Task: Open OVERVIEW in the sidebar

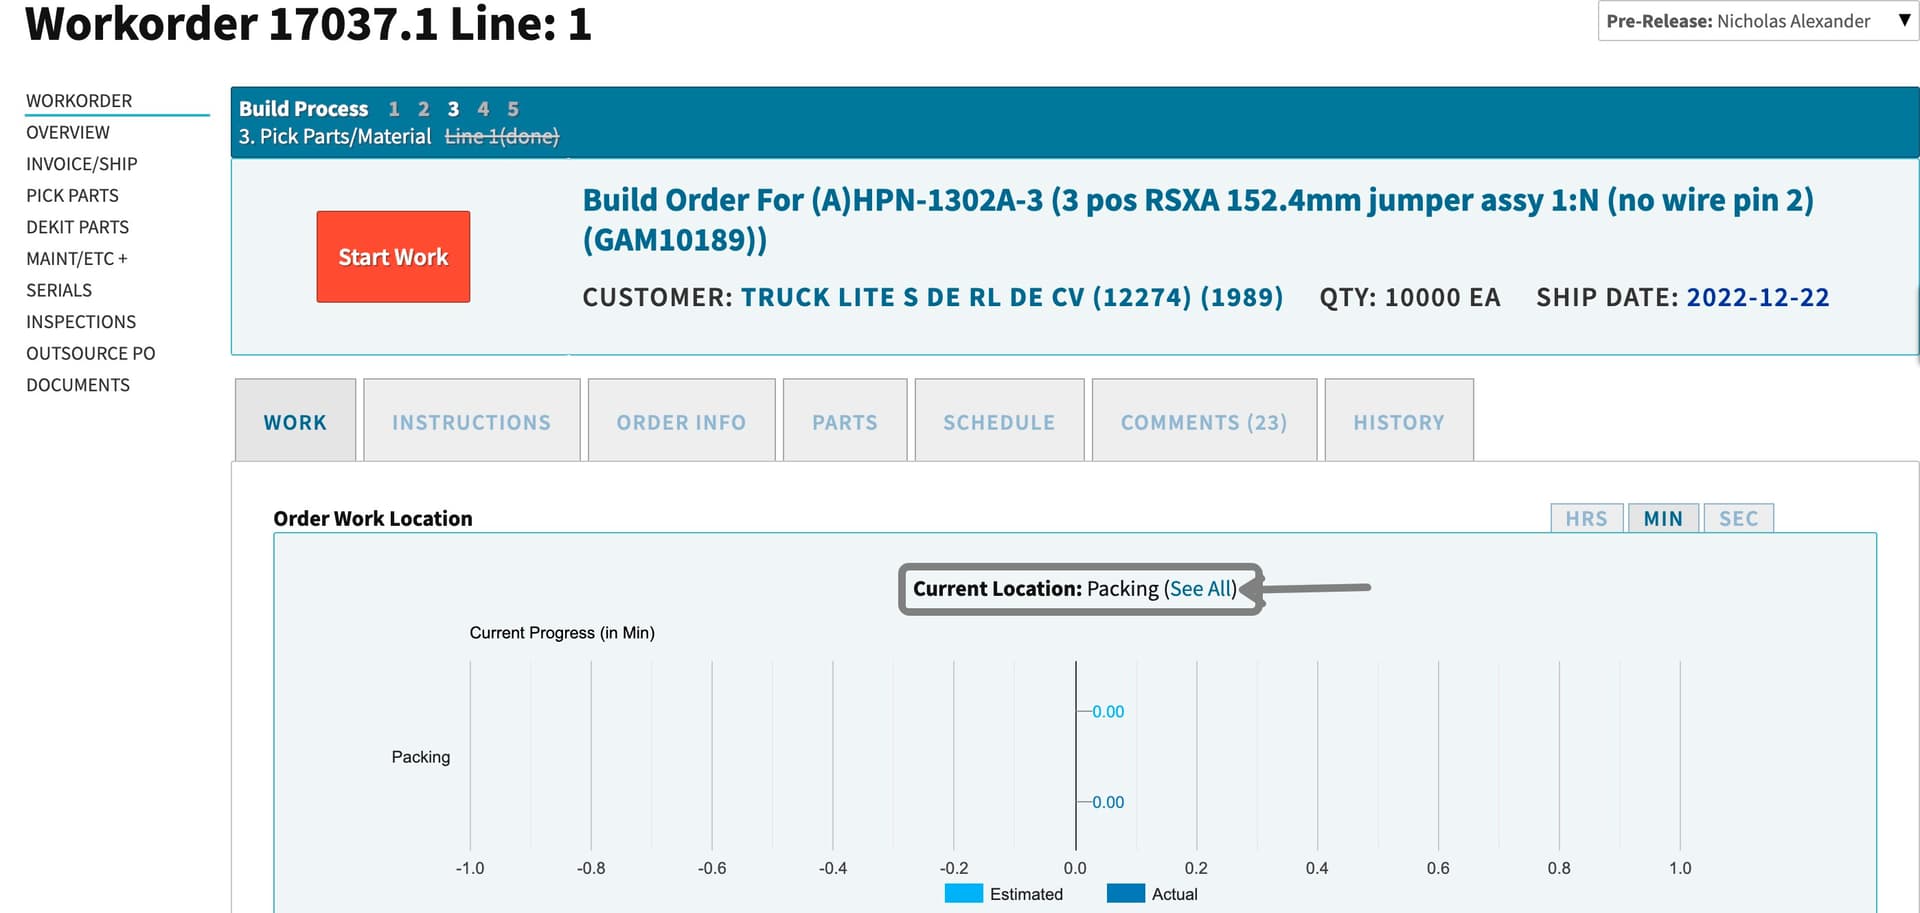Action: click(x=68, y=132)
